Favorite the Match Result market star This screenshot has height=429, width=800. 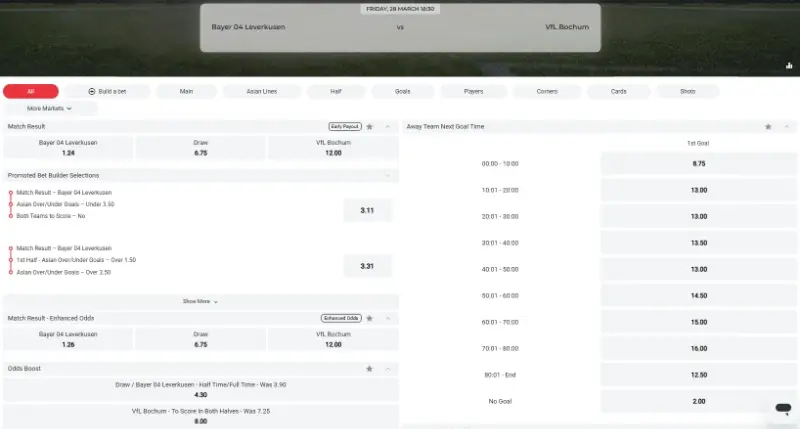[x=370, y=127]
